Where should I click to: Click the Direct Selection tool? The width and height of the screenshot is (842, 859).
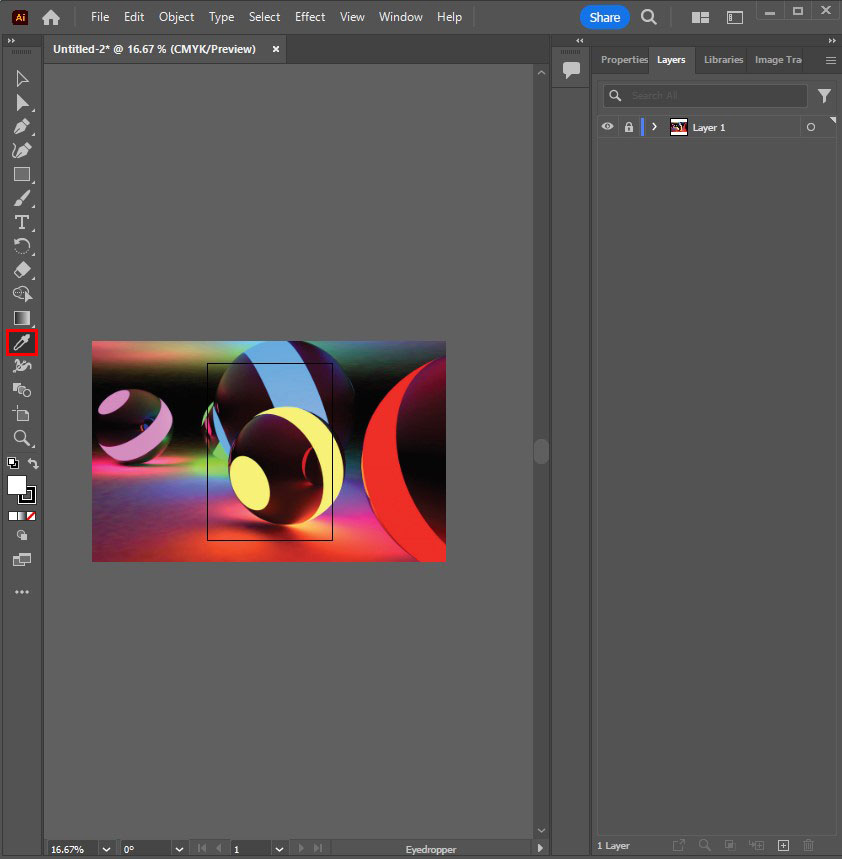tap(21, 103)
